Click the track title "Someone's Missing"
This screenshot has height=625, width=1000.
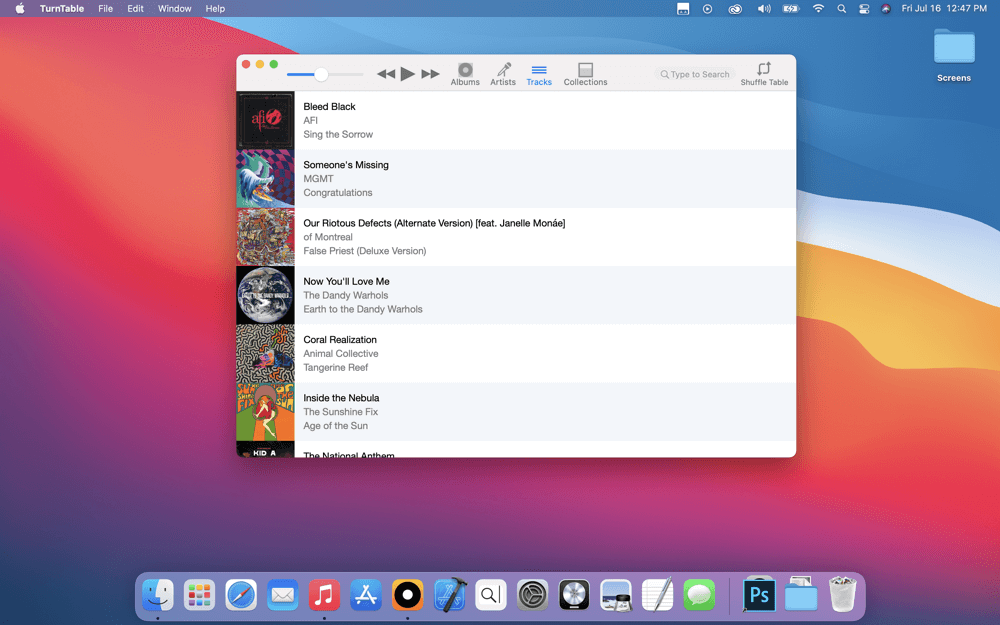click(346, 165)
